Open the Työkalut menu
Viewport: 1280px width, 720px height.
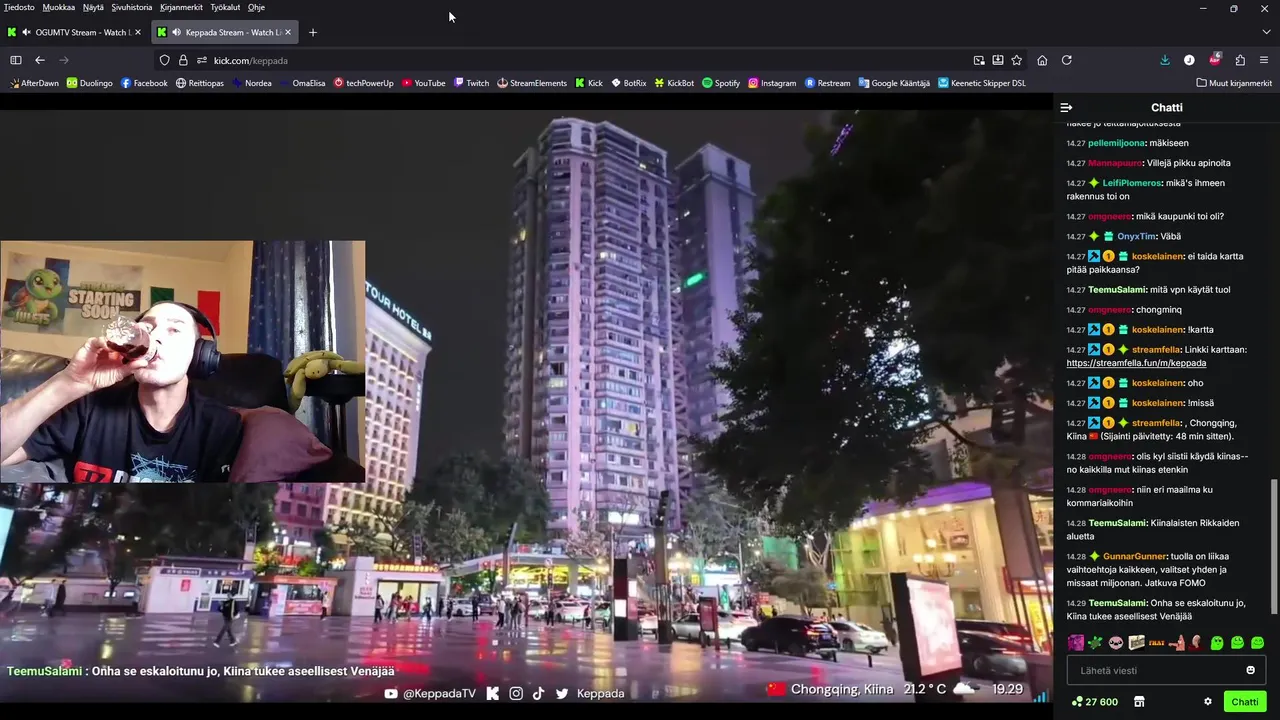click(x=225, y=7)
